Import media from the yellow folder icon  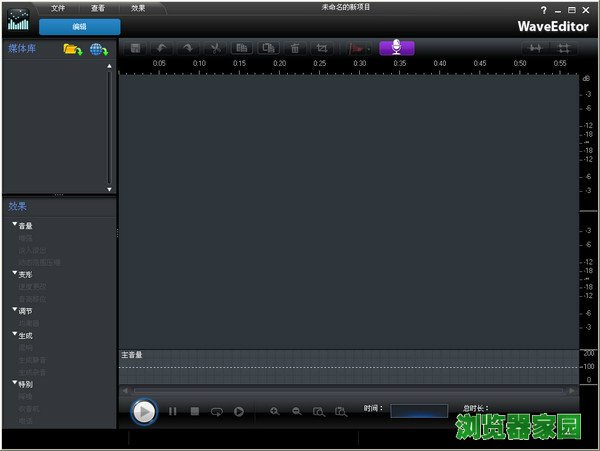click(x=72, y=49)
